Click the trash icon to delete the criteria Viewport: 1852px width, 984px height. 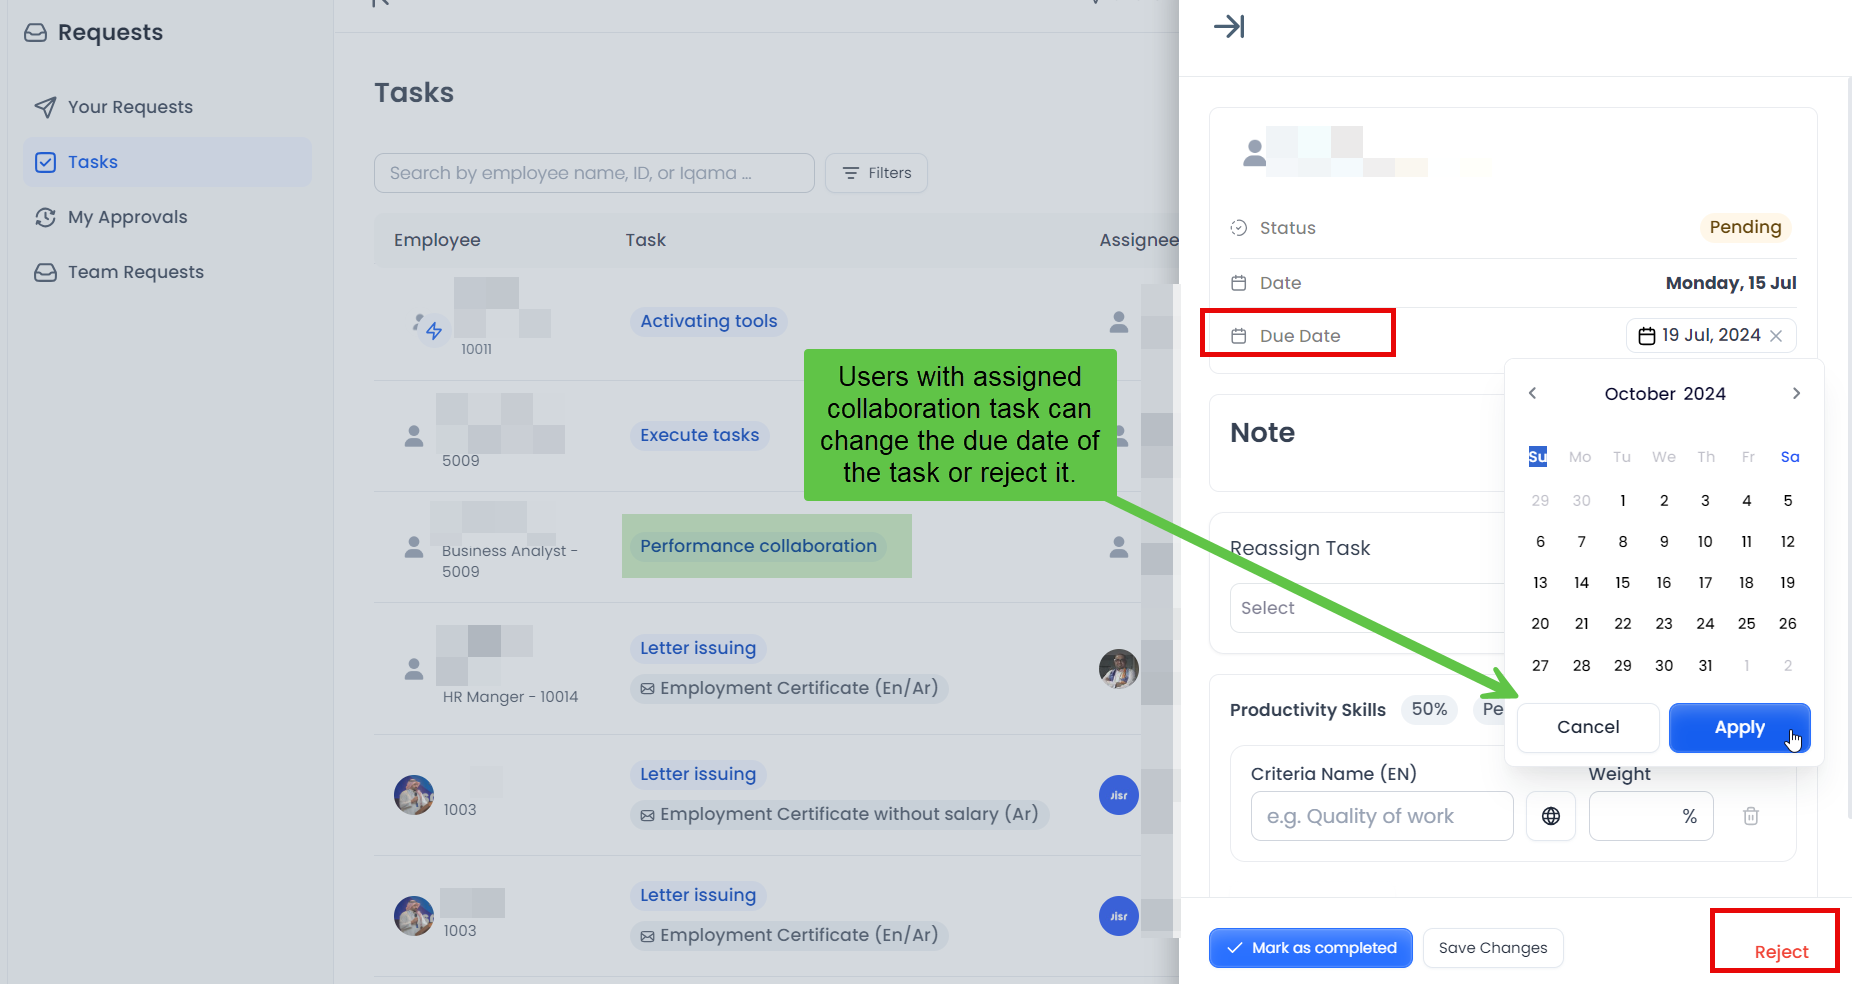tap(1751, 816)
